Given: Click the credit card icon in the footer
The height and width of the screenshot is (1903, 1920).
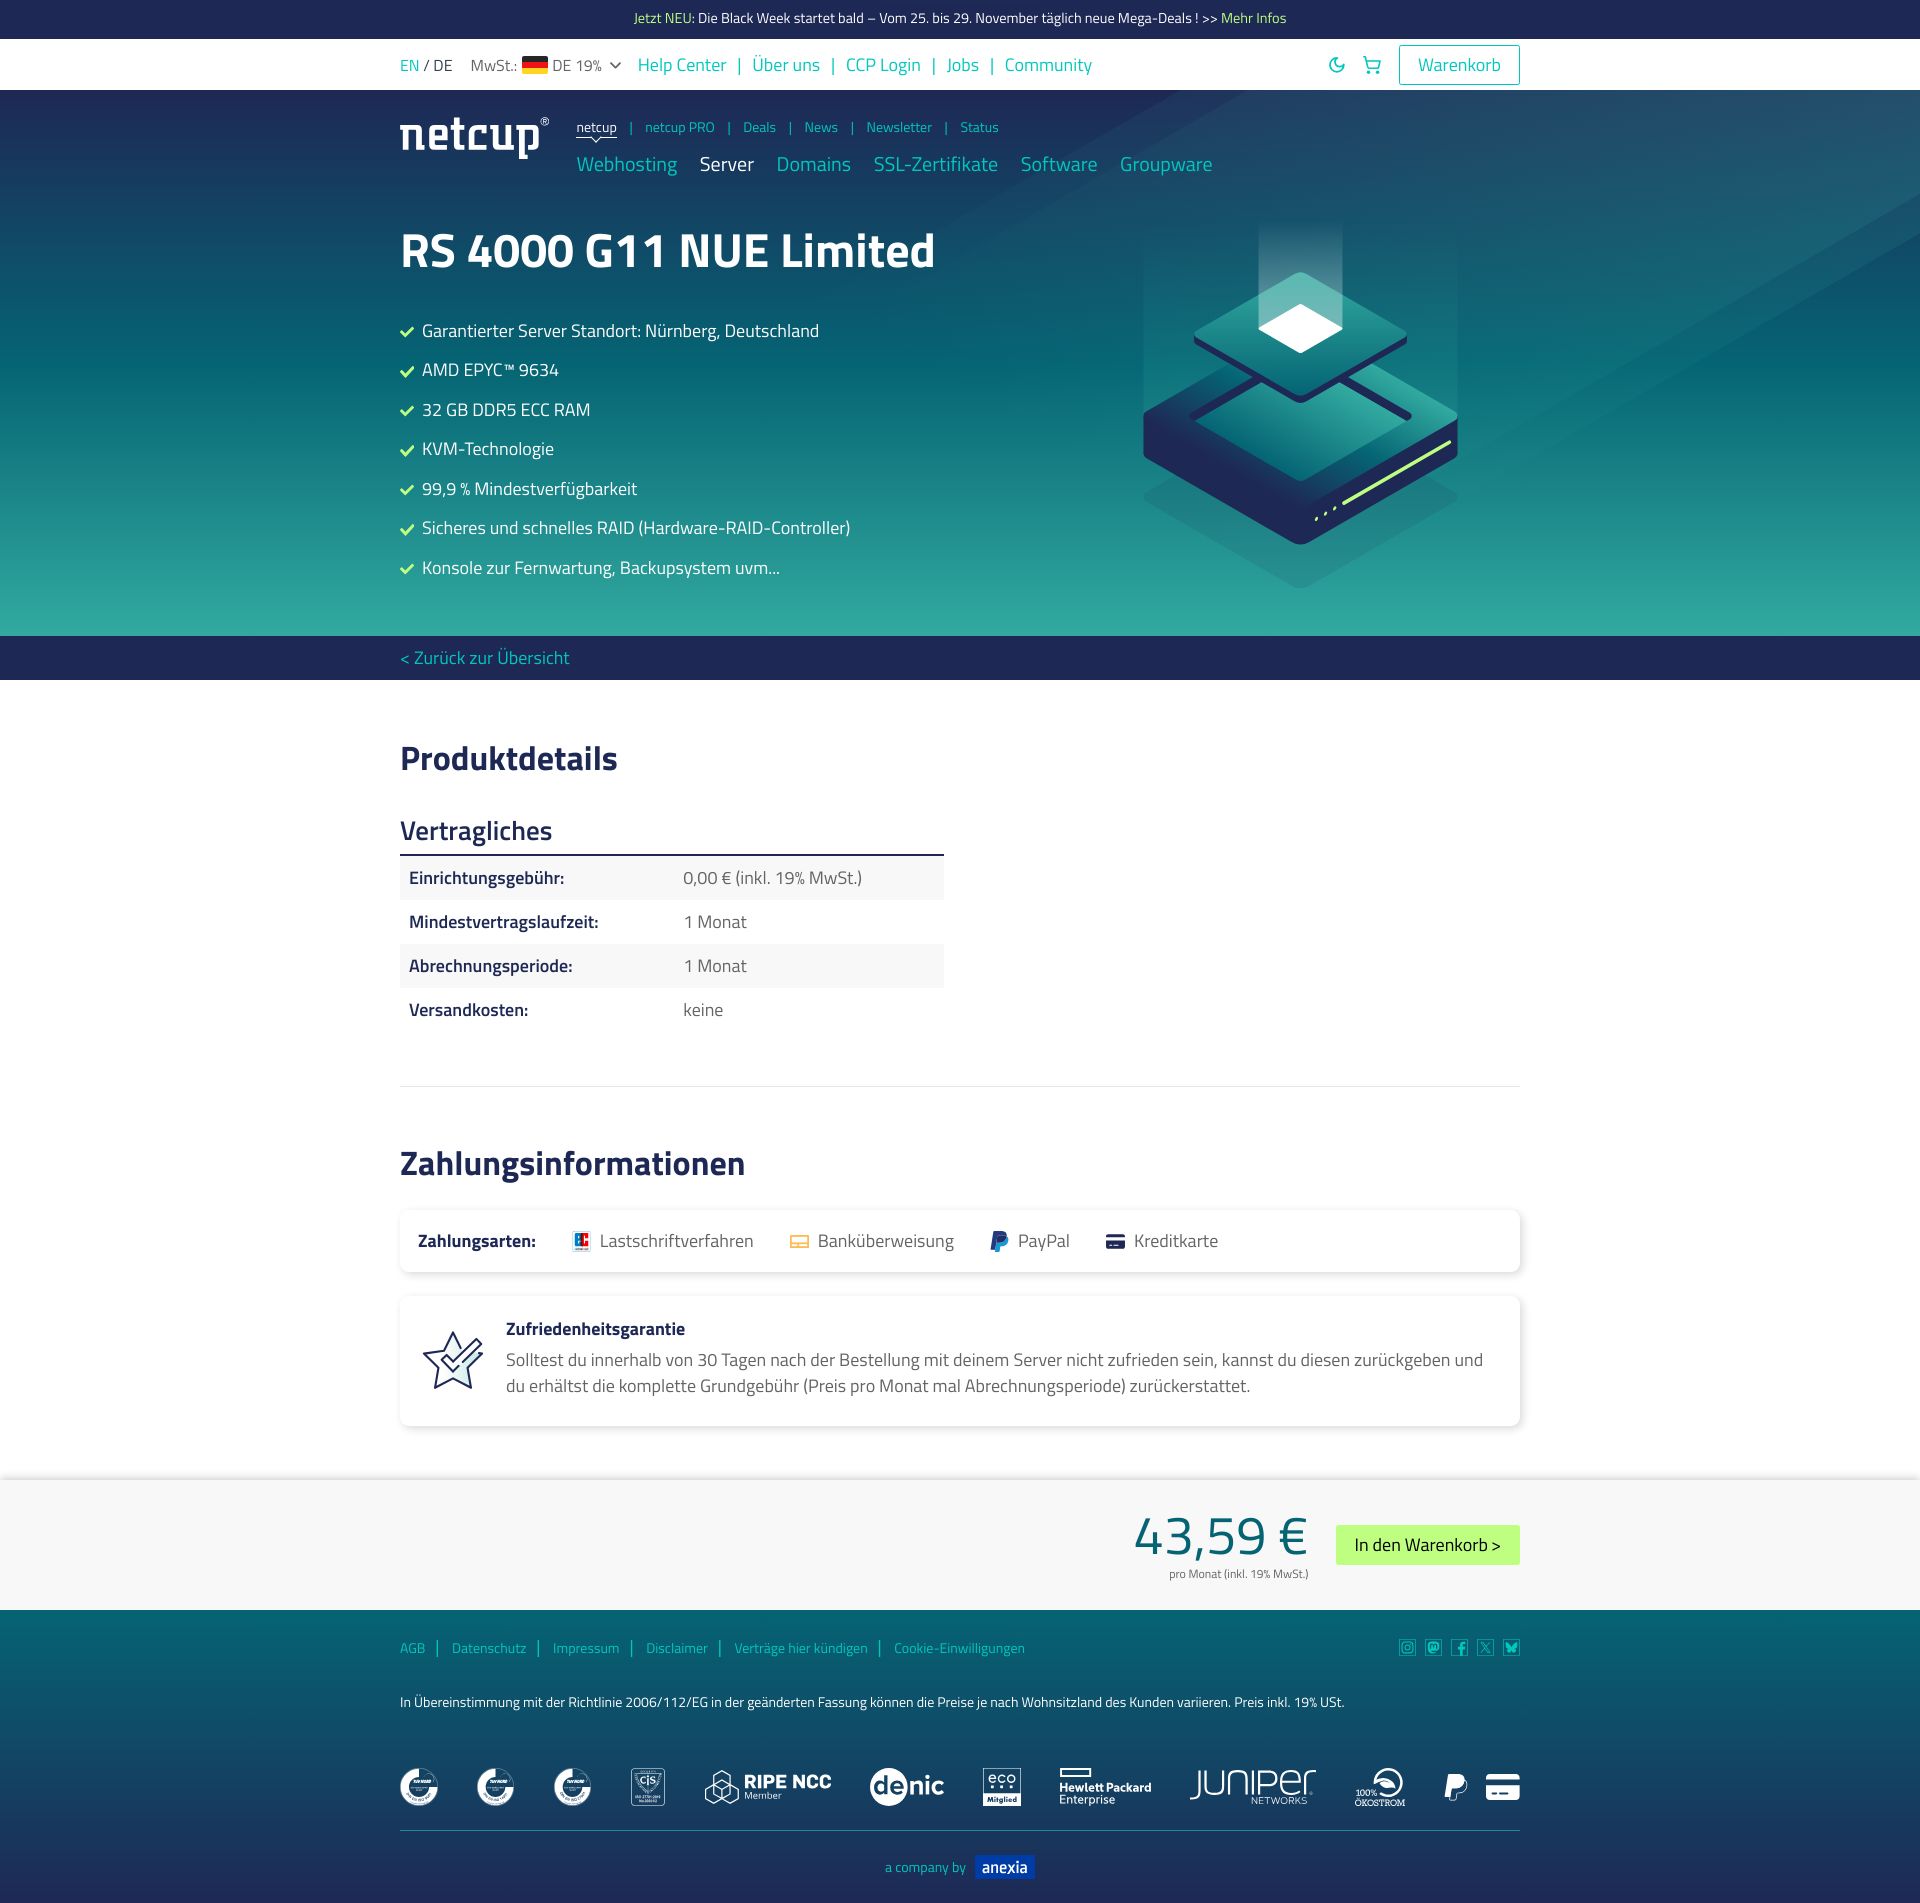Looking at the screenshot, I should point(1502,1787).
